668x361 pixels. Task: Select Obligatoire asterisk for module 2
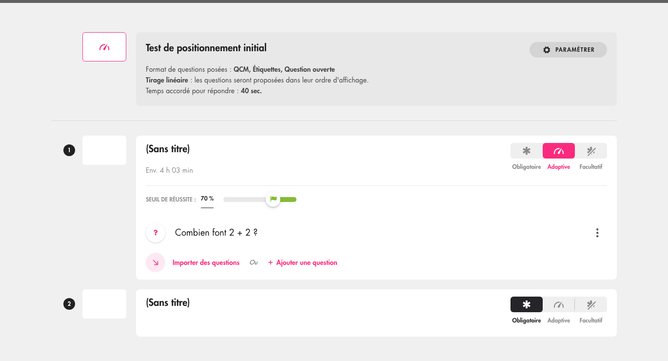pos(527,305)
